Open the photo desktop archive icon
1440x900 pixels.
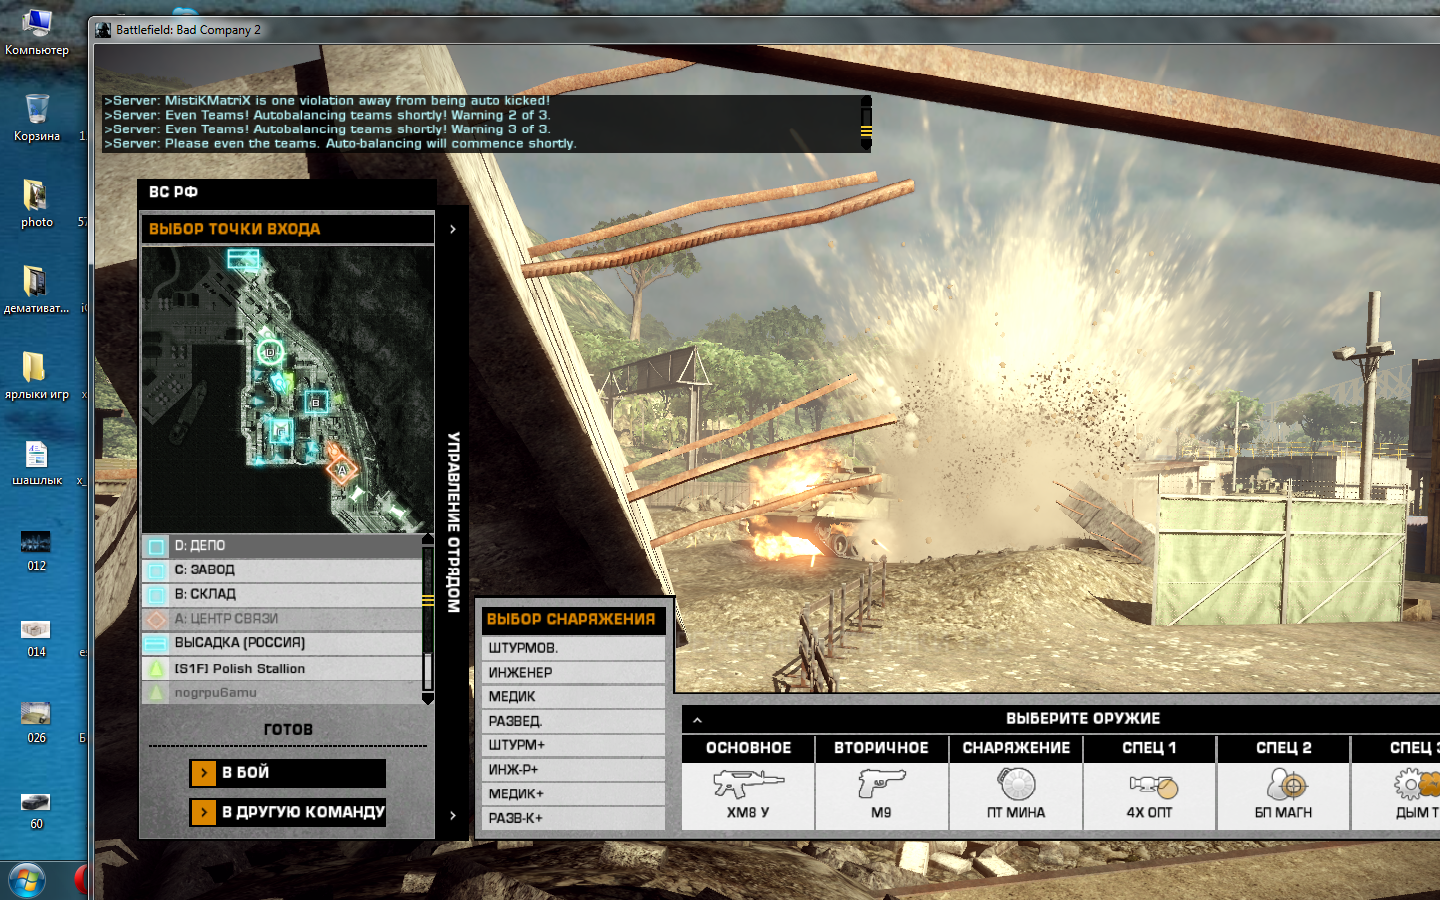(x=37, y=203)
